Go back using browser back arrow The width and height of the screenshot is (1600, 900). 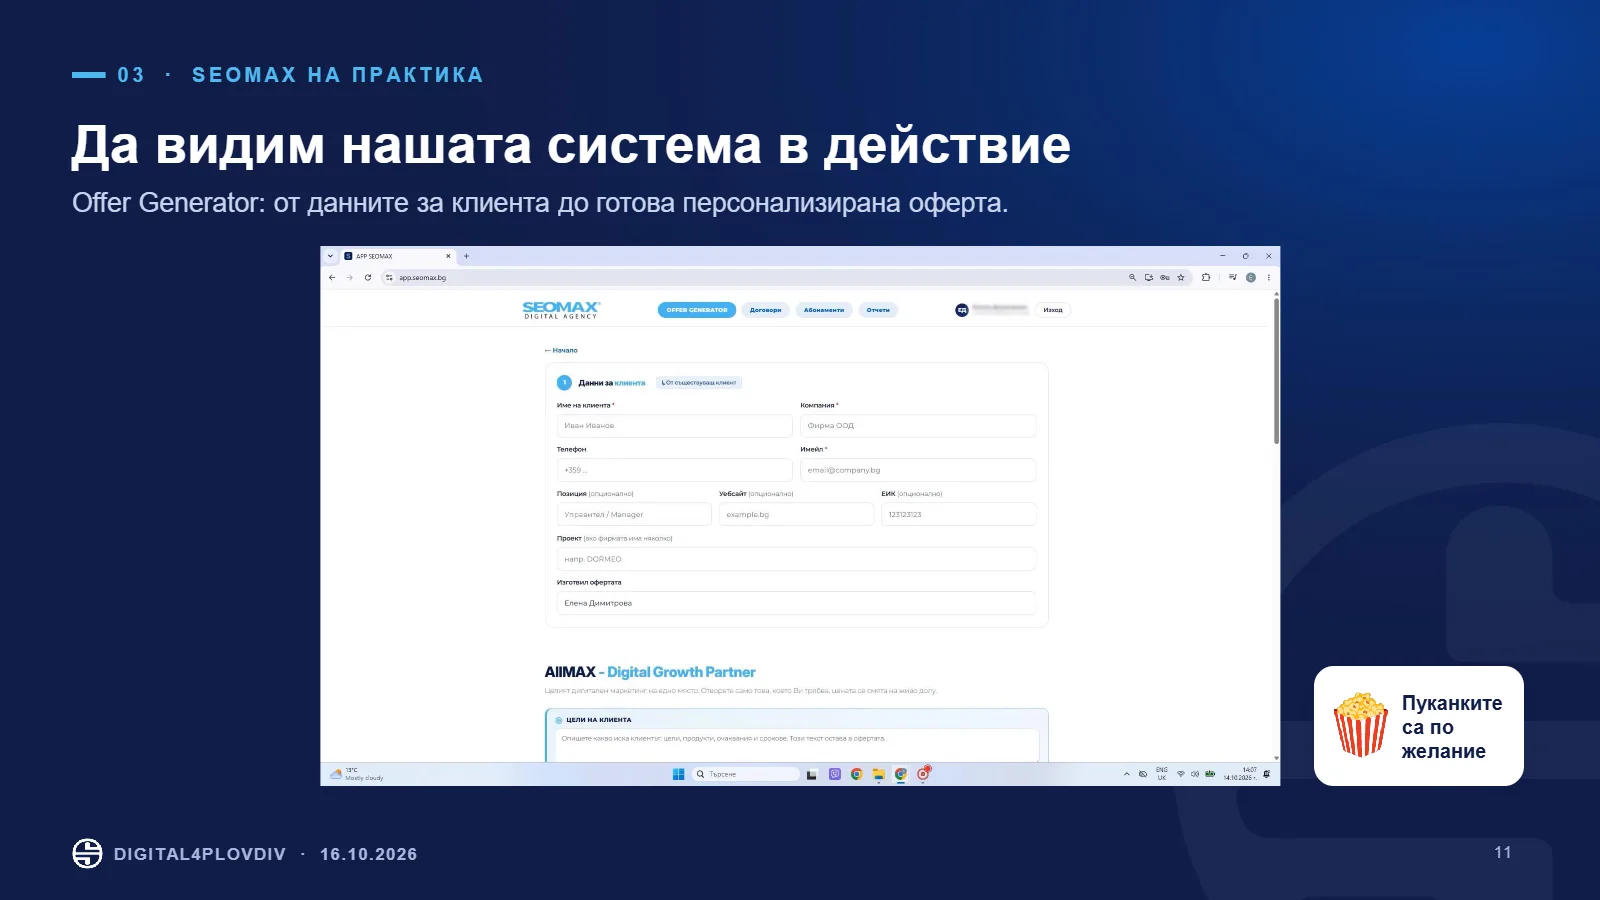332,278
